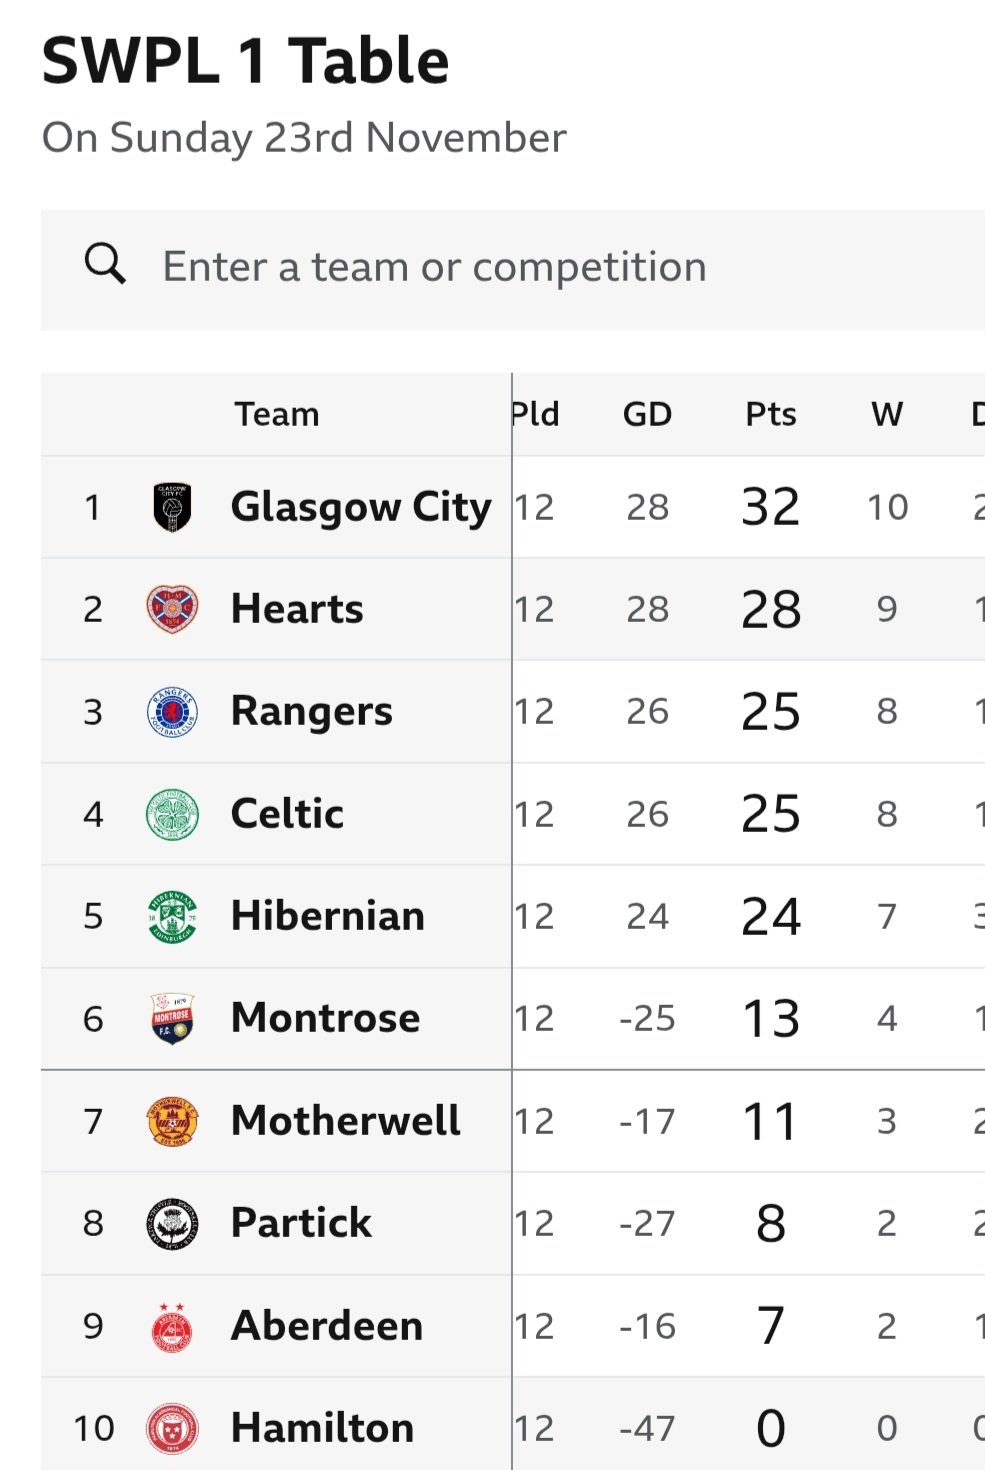
Task: Click the Pts column header
Action: (x=770, y=414)
